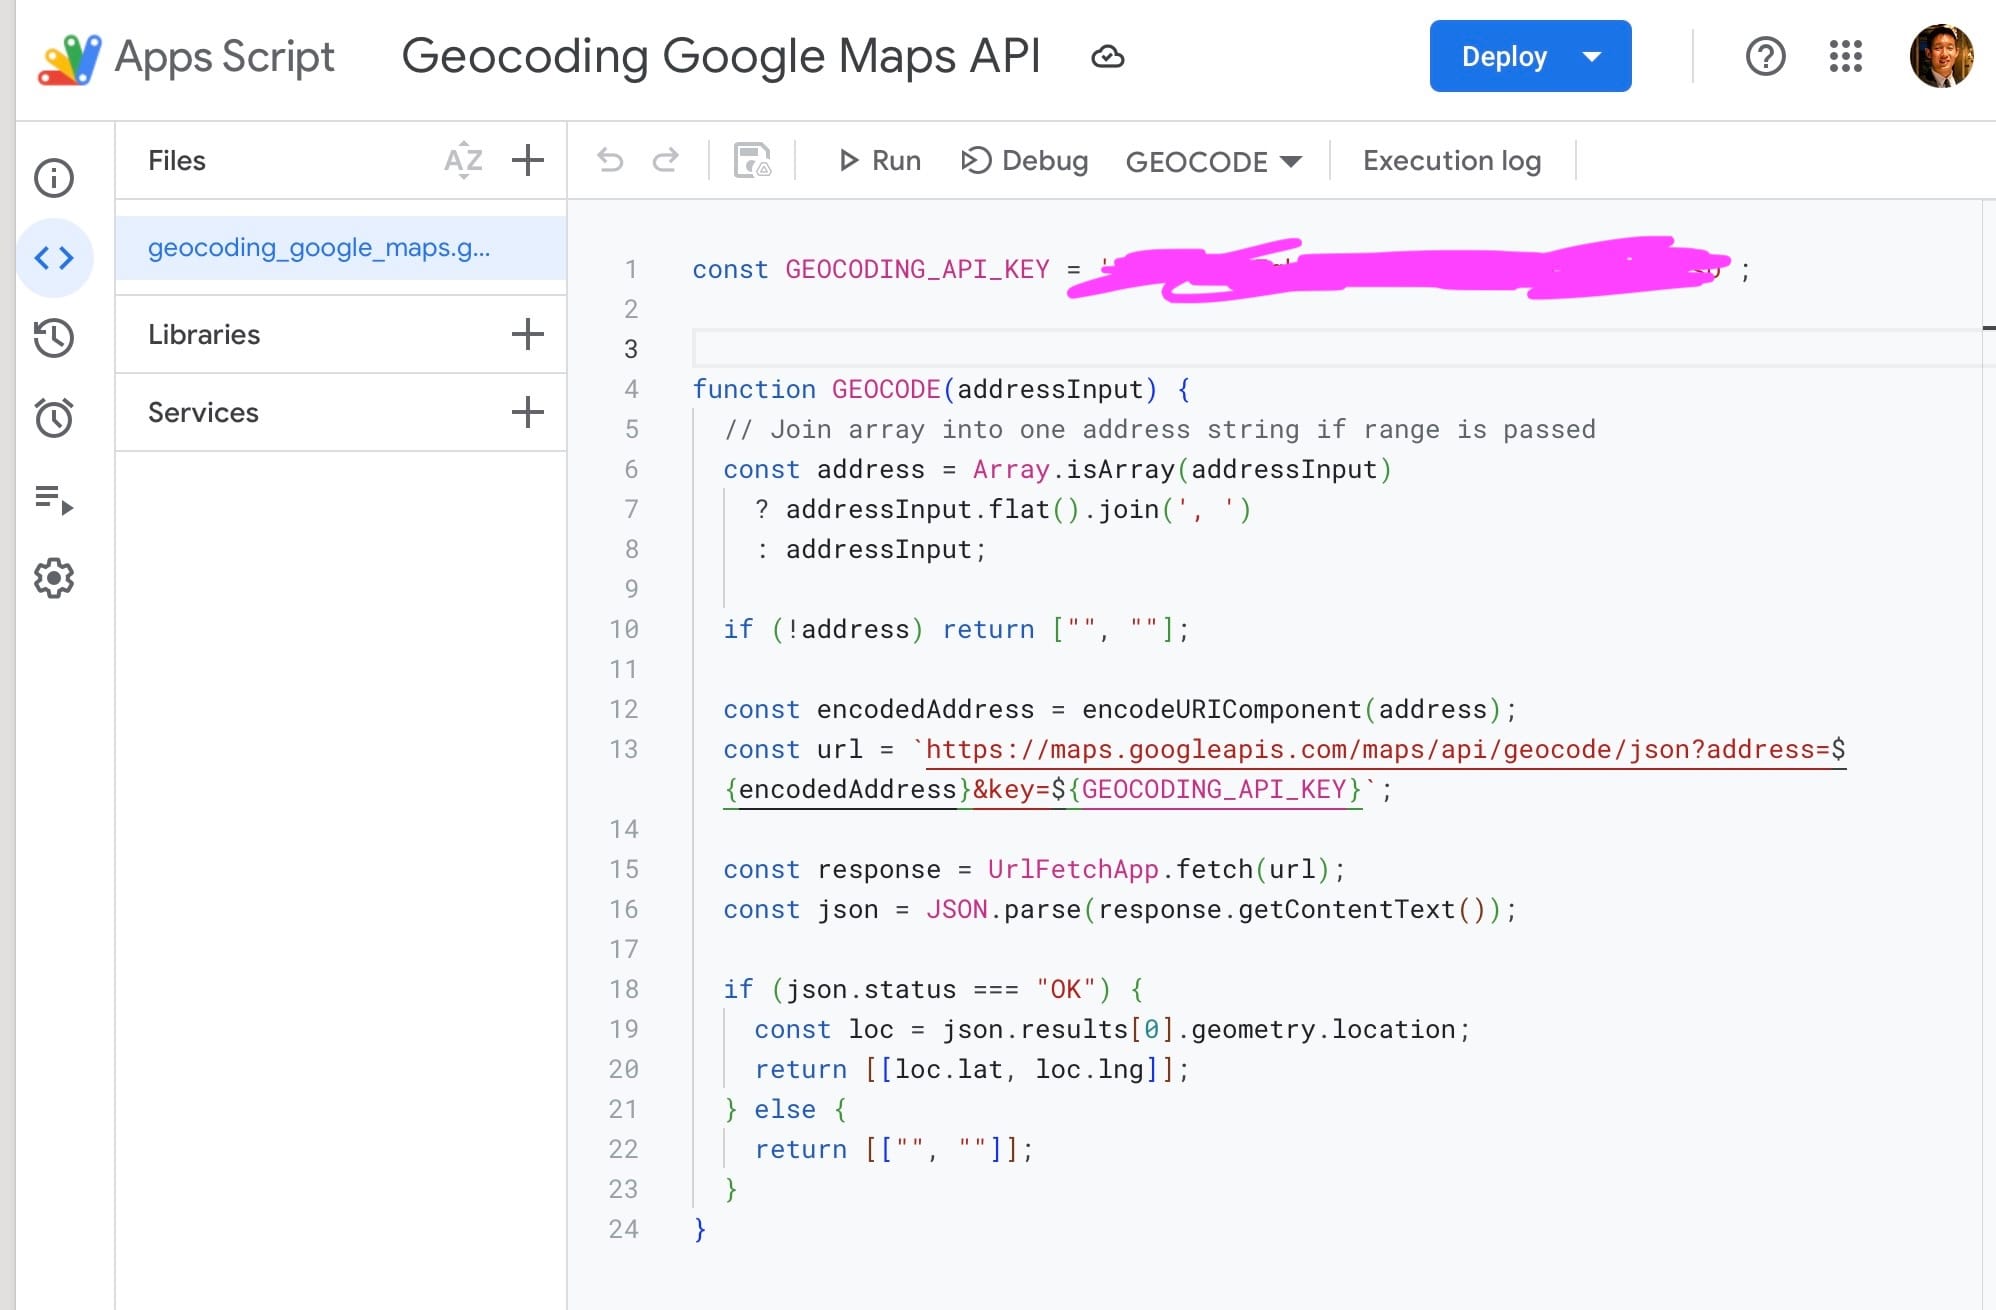Click the Files panel heading
Screen dimensions: 1996x1310
point(177,160)
